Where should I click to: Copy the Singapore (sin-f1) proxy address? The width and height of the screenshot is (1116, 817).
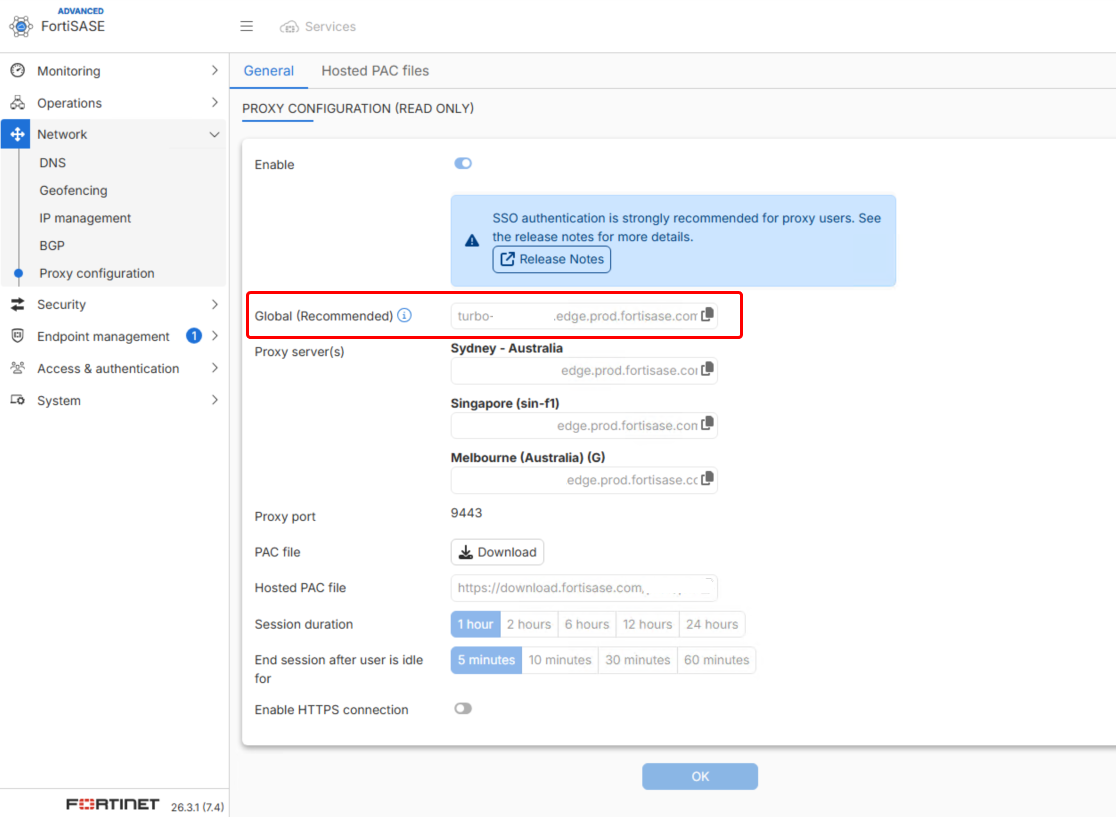pos(707,424)
